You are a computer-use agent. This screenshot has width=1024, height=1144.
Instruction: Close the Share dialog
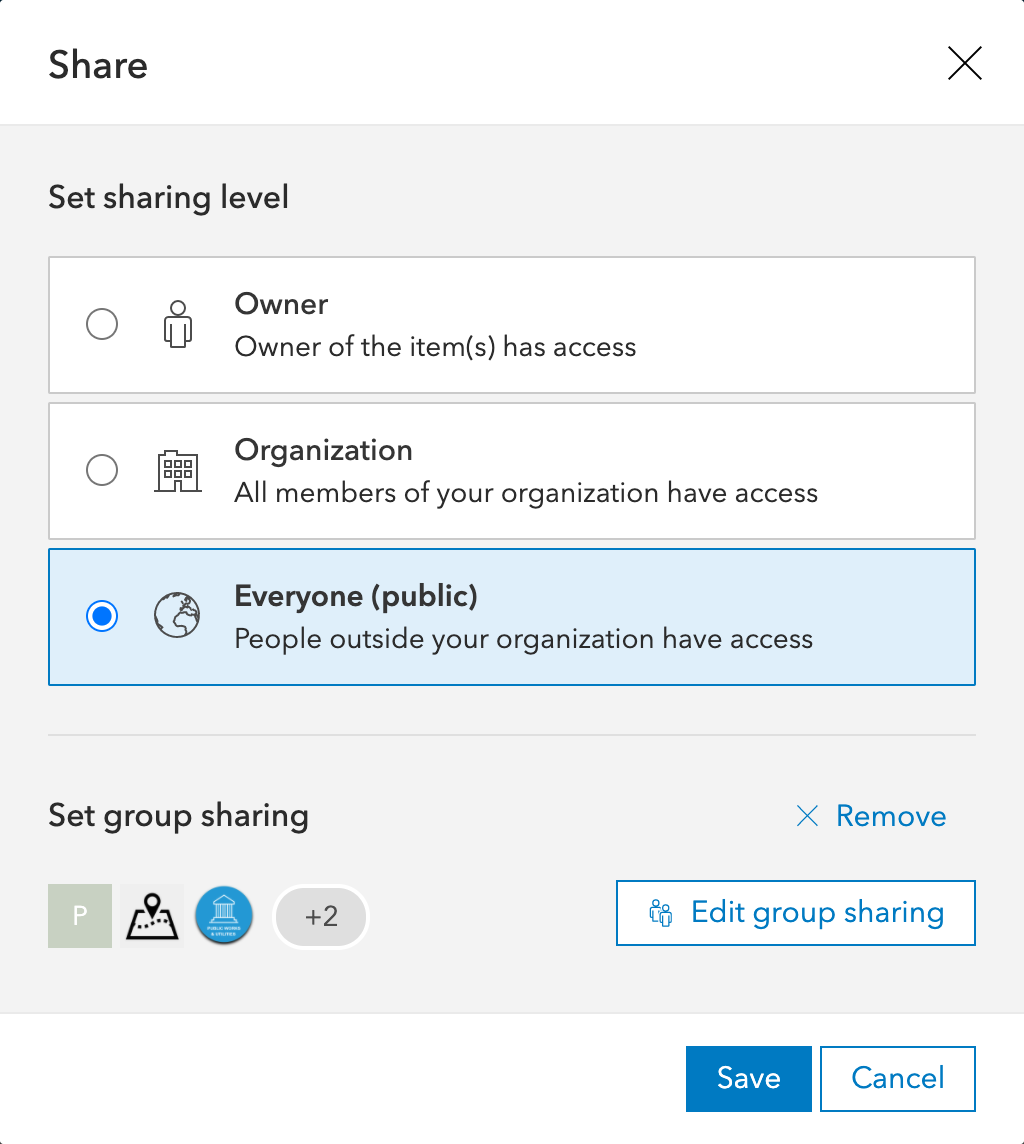(x=965, y=65)
